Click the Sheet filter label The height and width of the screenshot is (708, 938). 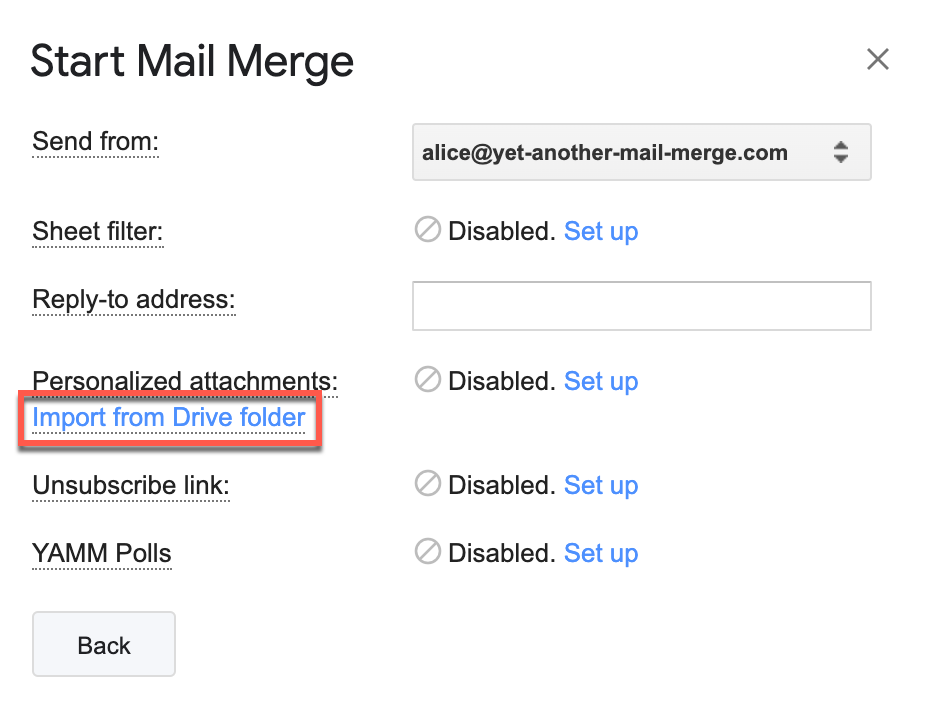tap(98, 232)
